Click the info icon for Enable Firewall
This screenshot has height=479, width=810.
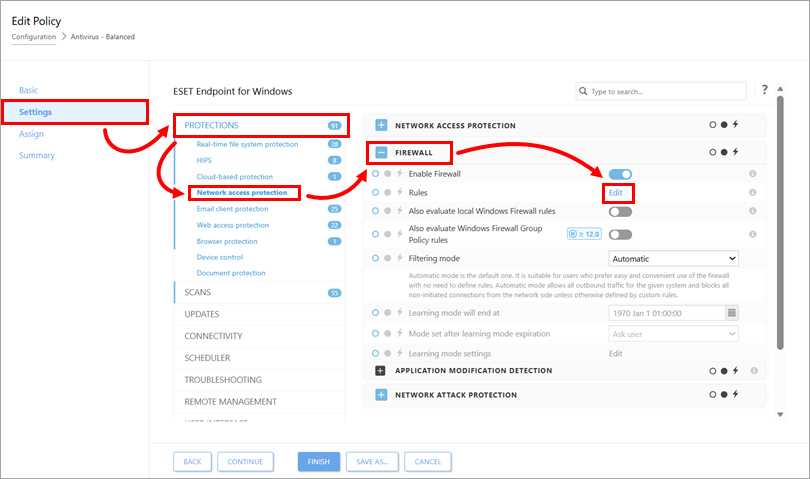coord(752,174)
